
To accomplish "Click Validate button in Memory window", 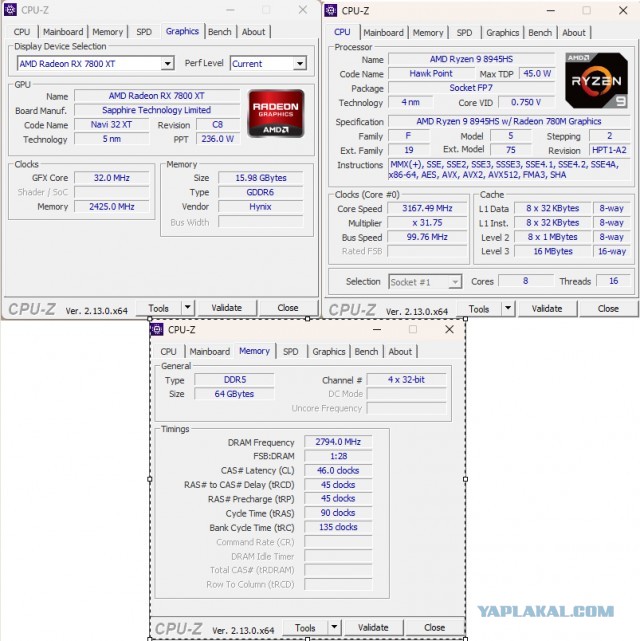I will click(373, 628).
